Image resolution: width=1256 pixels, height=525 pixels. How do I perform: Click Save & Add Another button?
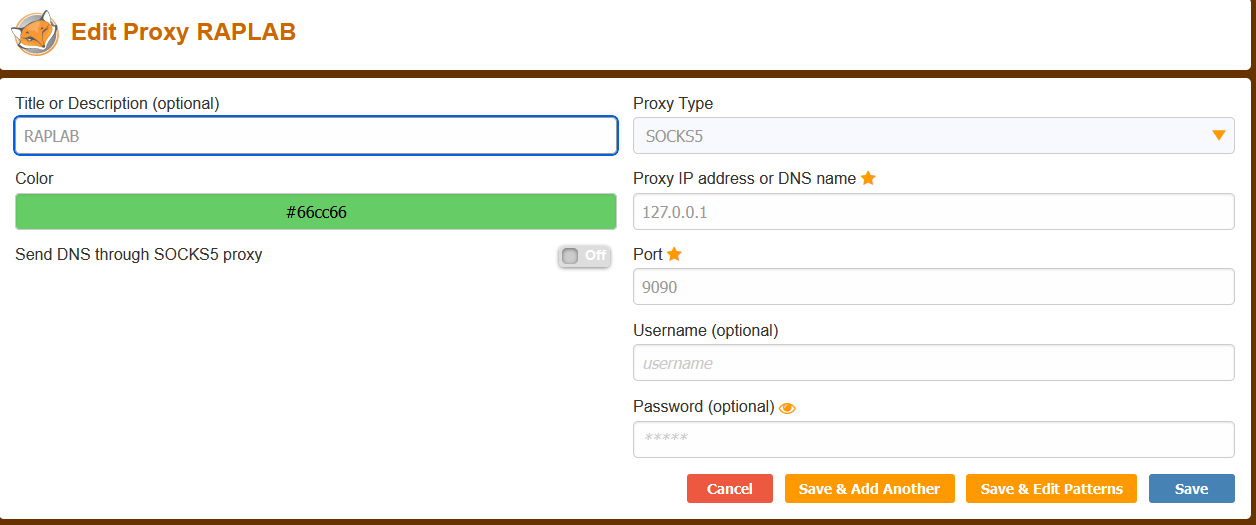[869, 488]
